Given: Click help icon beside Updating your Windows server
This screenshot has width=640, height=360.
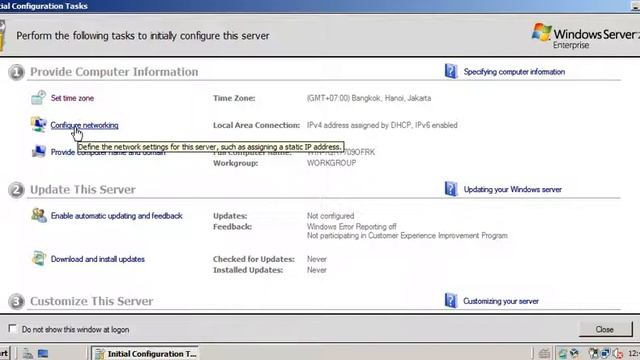Looking at the screenshot, I should tap(451, 189).
